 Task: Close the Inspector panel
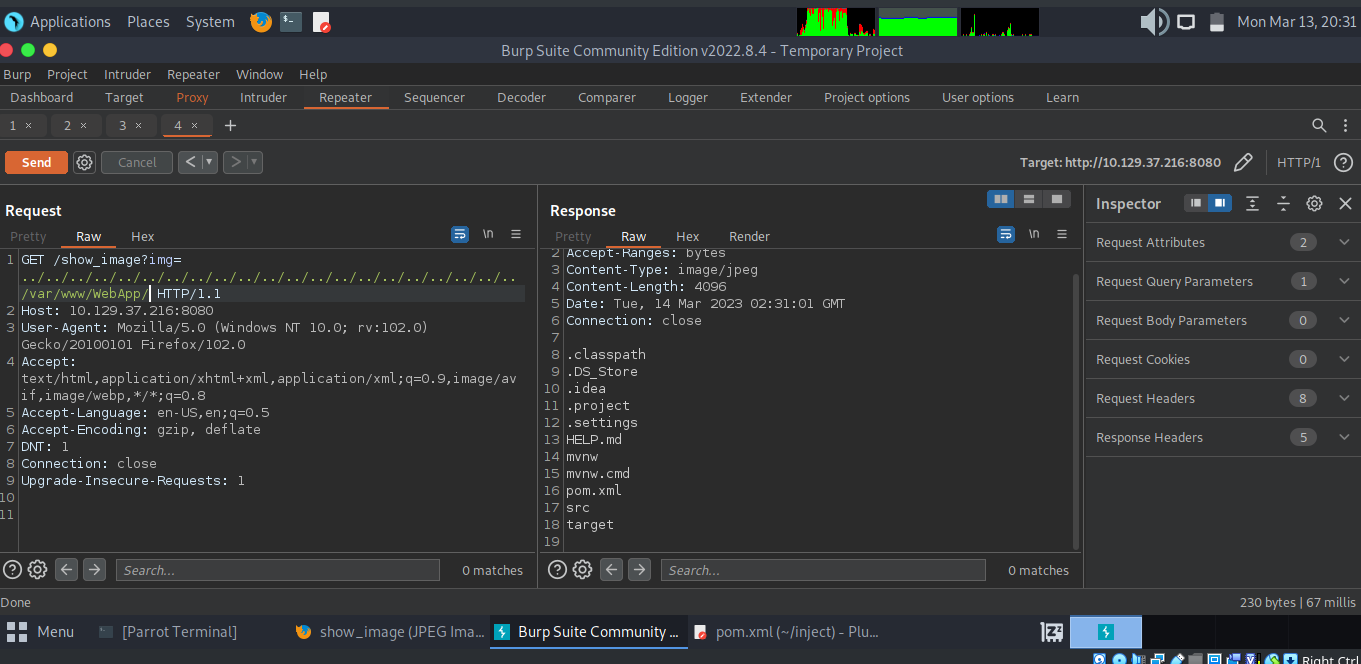pyautogui.click(x=1345, y=203)
